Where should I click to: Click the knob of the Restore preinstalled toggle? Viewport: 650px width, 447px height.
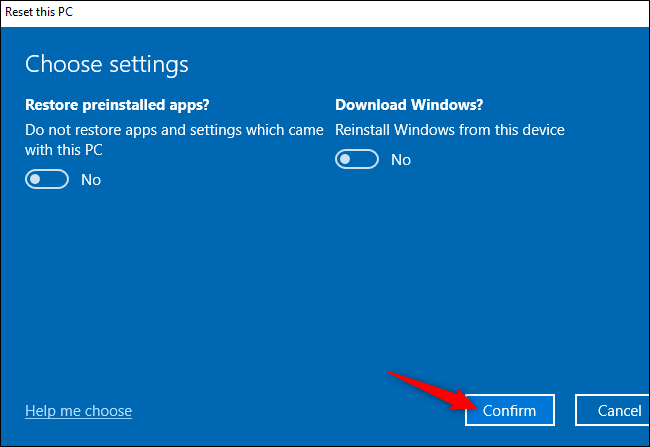tap(37, 180)
